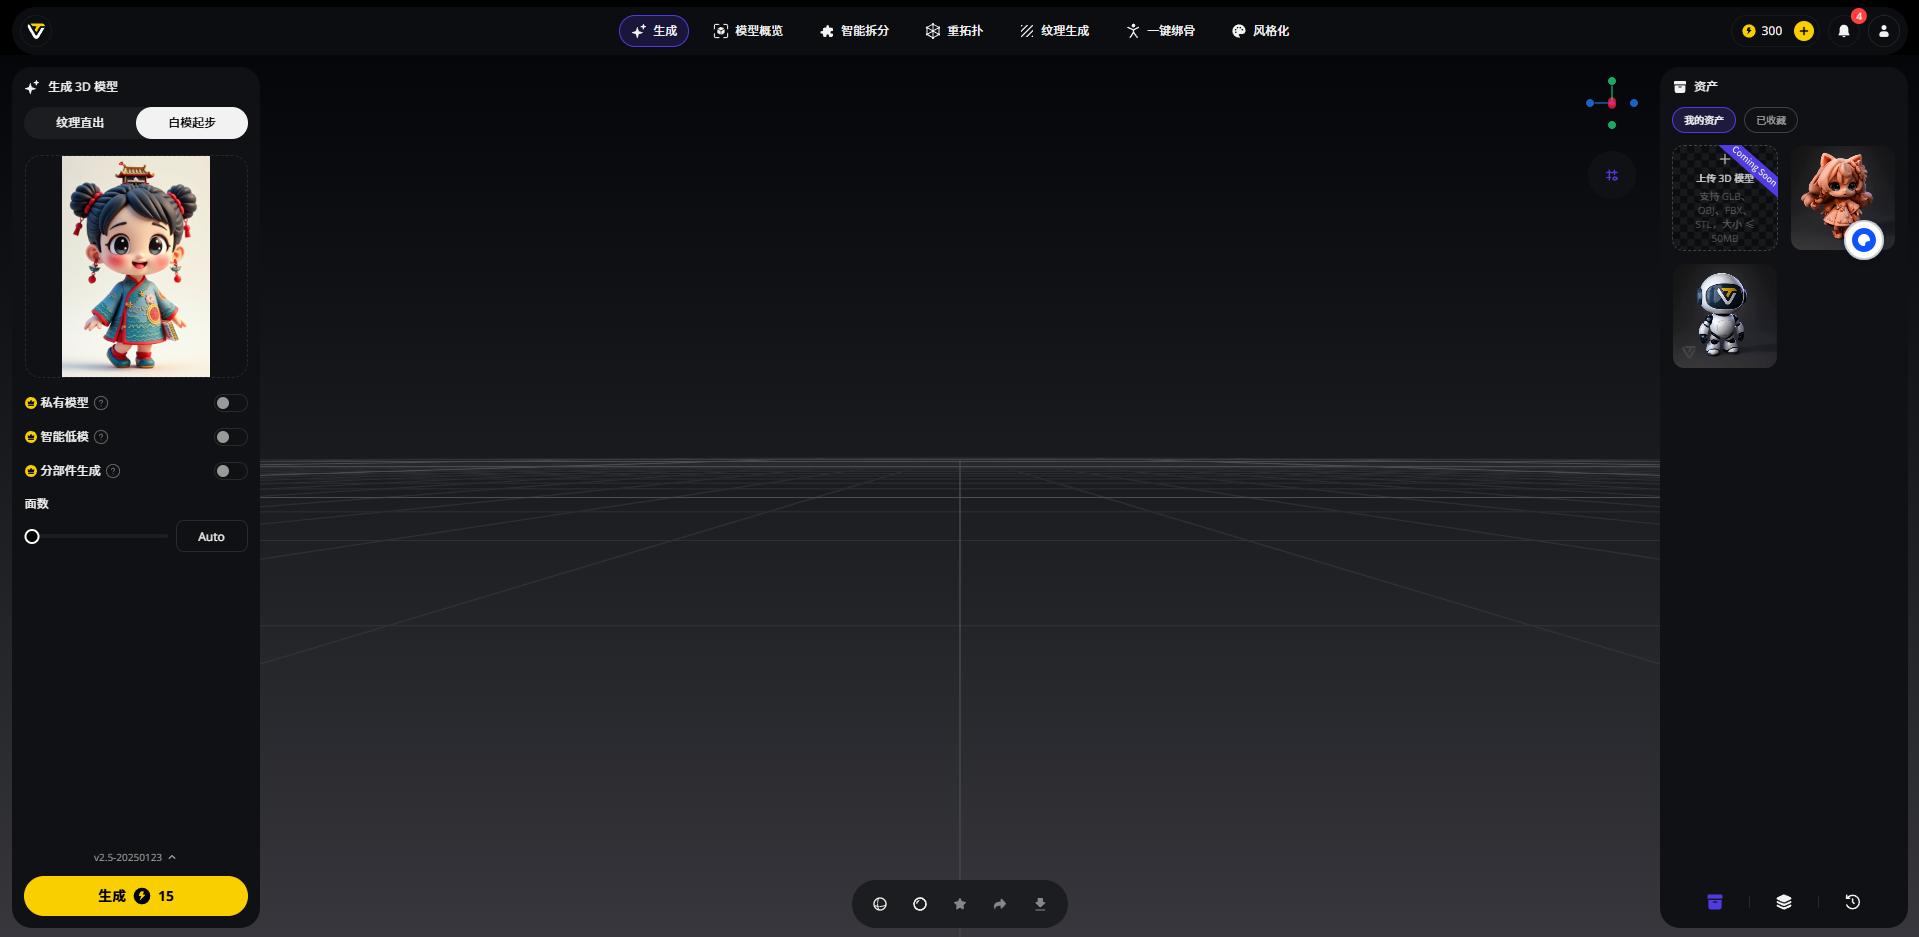Click the 上传 3D 模型 upload box

coord(1725,198)
